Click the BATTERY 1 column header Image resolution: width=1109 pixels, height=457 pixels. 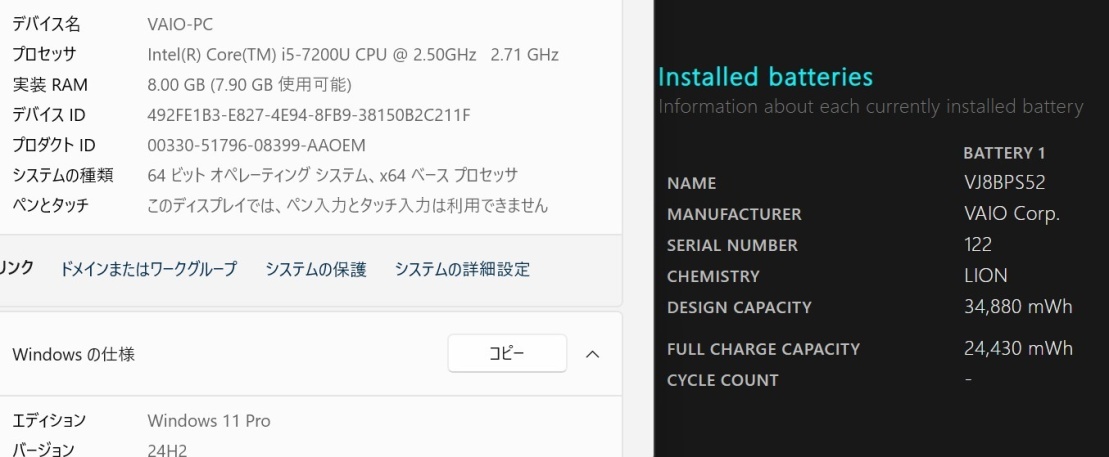pyautogui.click(x=1004, y=153)
